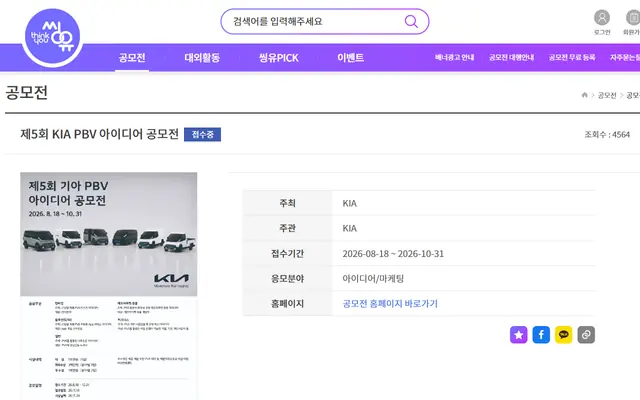Open the 대외활동 menu tab
The height and width of the screenshot is (400, 640).
[x=202, y=58]
